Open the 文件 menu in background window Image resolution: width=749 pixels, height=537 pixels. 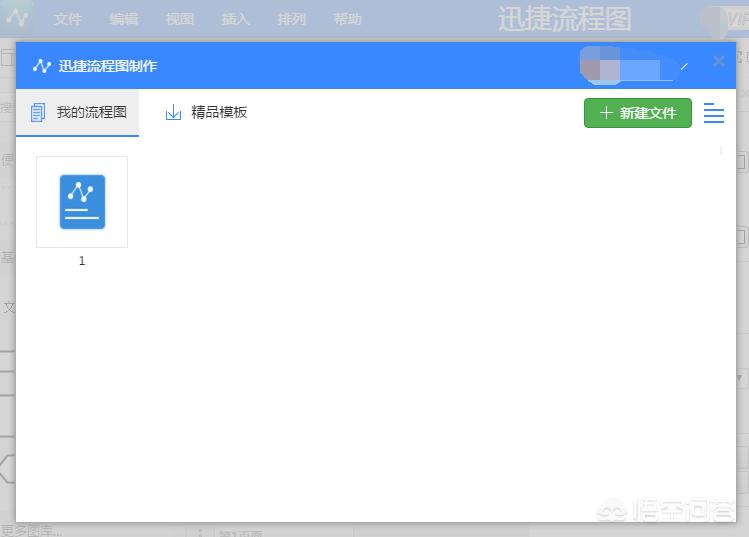click(x=68, y=19)
